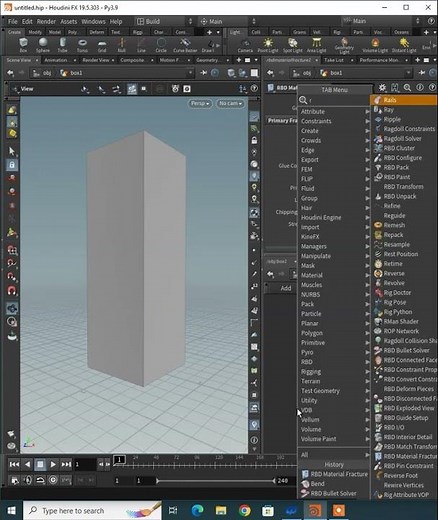Image resolution: width=438 pixels, height=520 pixels.
Task: Click the Add button in lower pane
Action: [x=286, y=288]
